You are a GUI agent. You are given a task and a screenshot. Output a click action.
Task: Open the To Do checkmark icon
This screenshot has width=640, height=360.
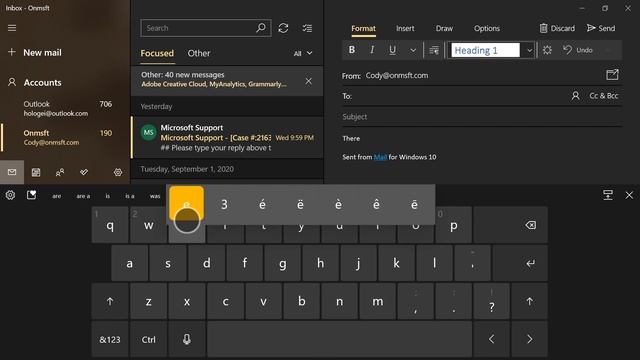click(x=84, y=172)
